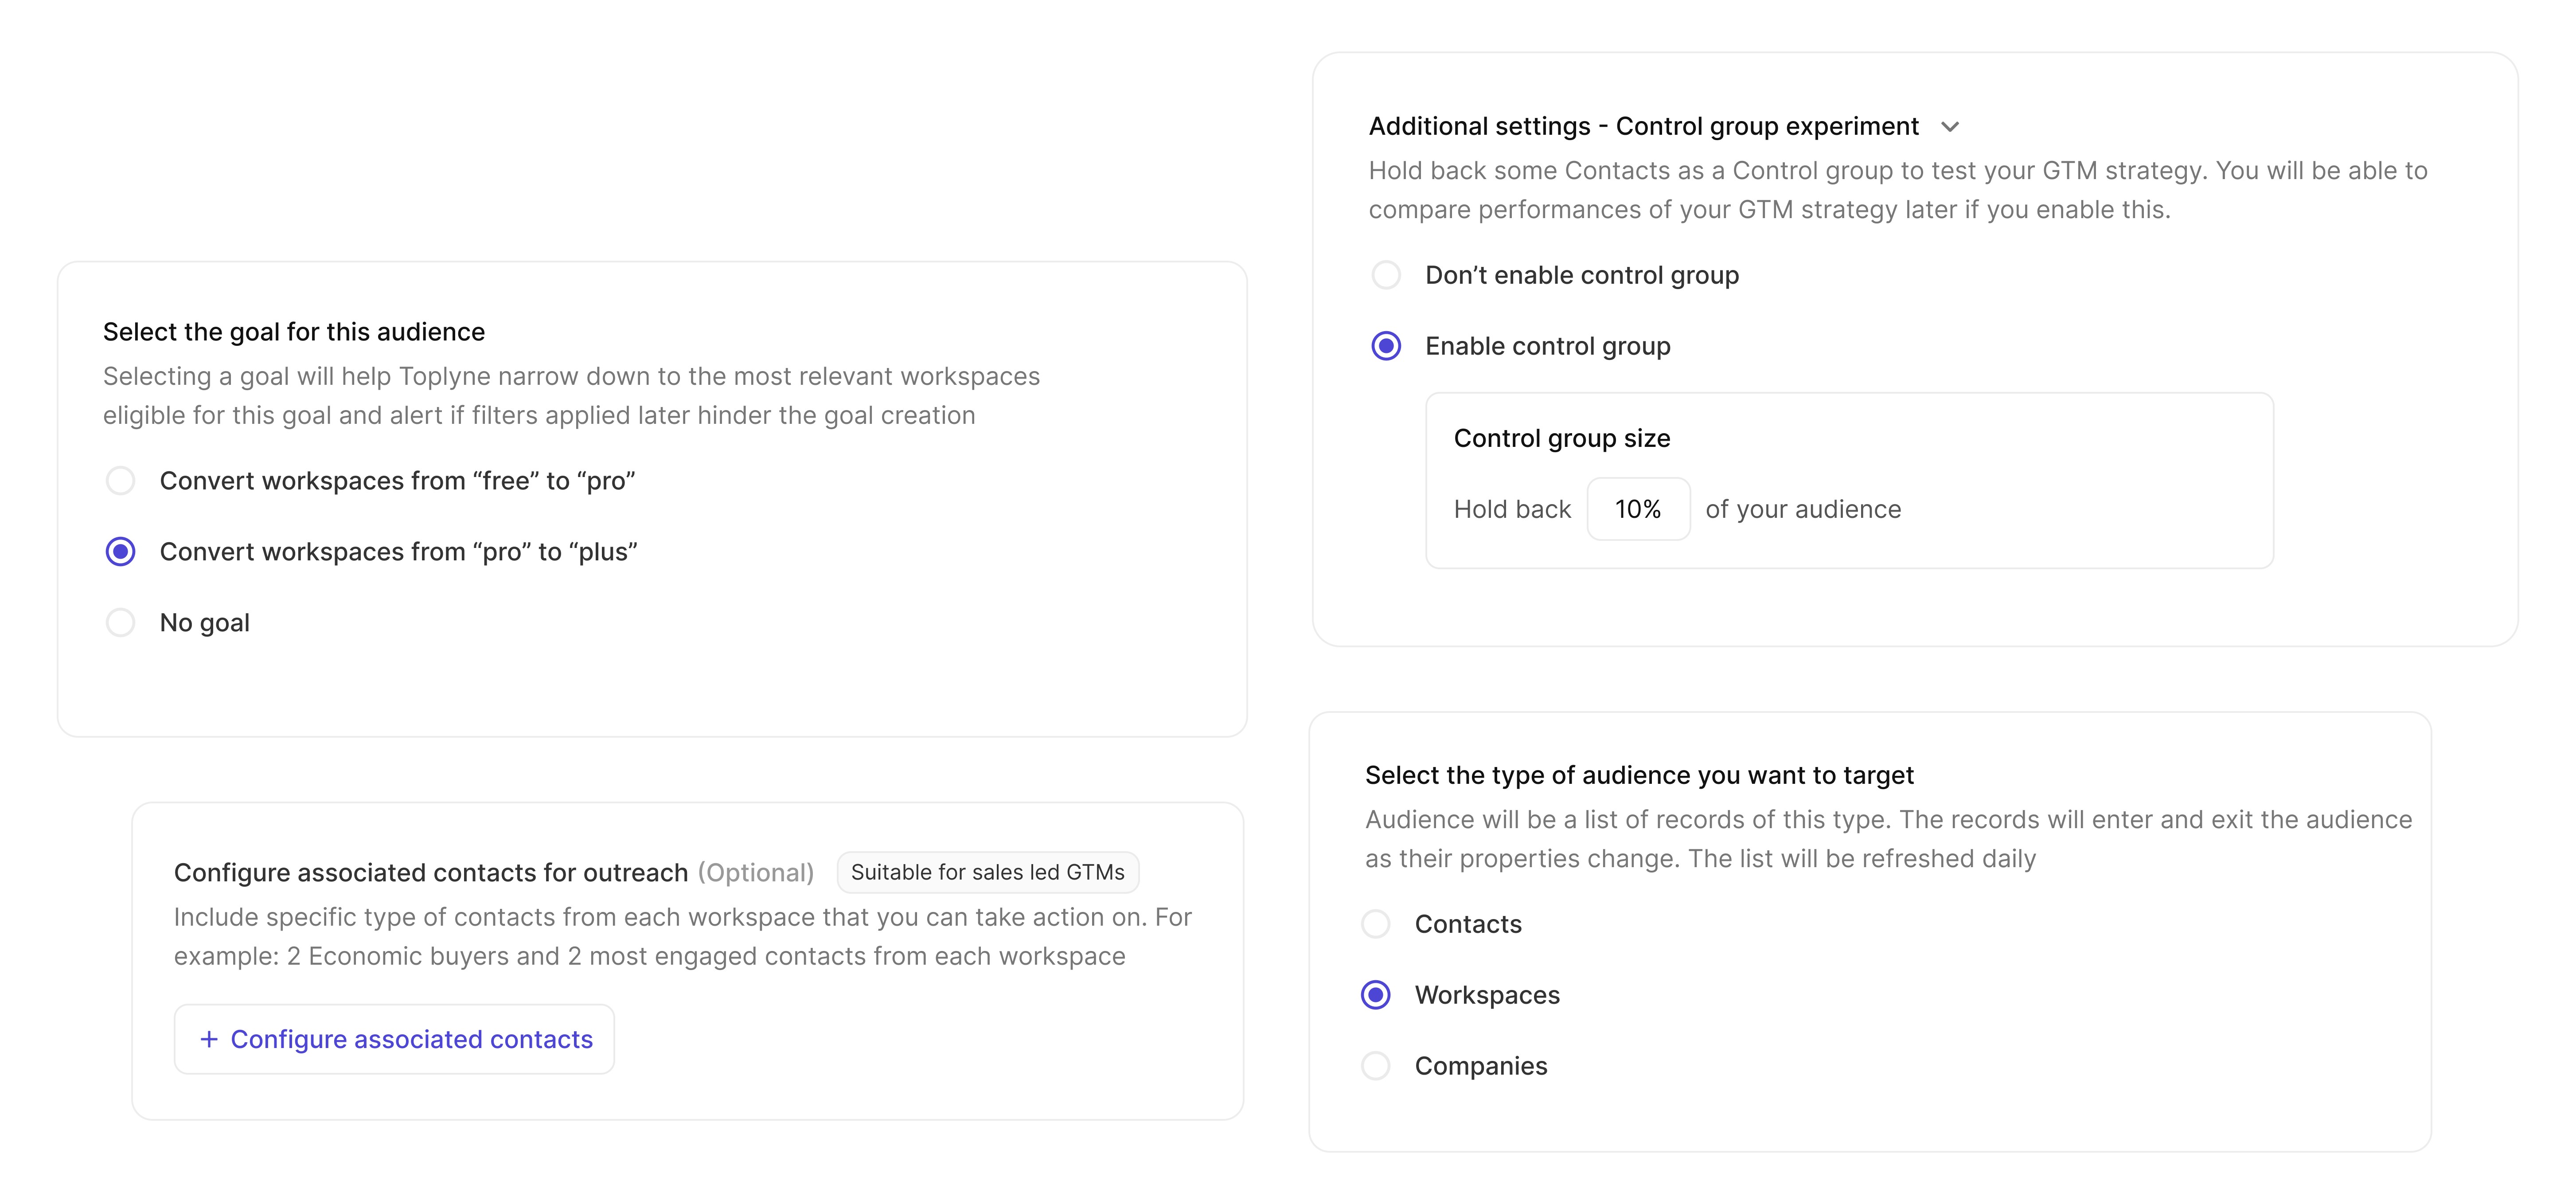
Task: Click the "Hold back" label
Action: (1512, 509)
